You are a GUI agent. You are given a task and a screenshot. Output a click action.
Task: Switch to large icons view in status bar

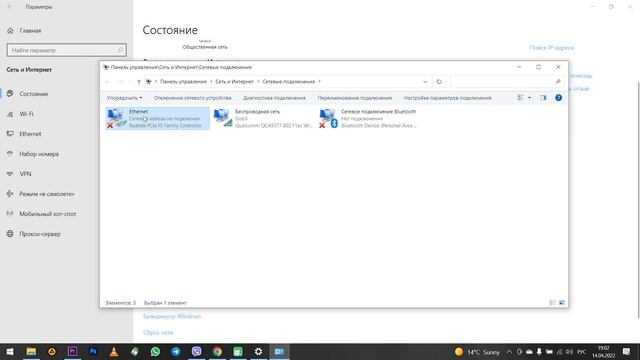pos(562,303)
